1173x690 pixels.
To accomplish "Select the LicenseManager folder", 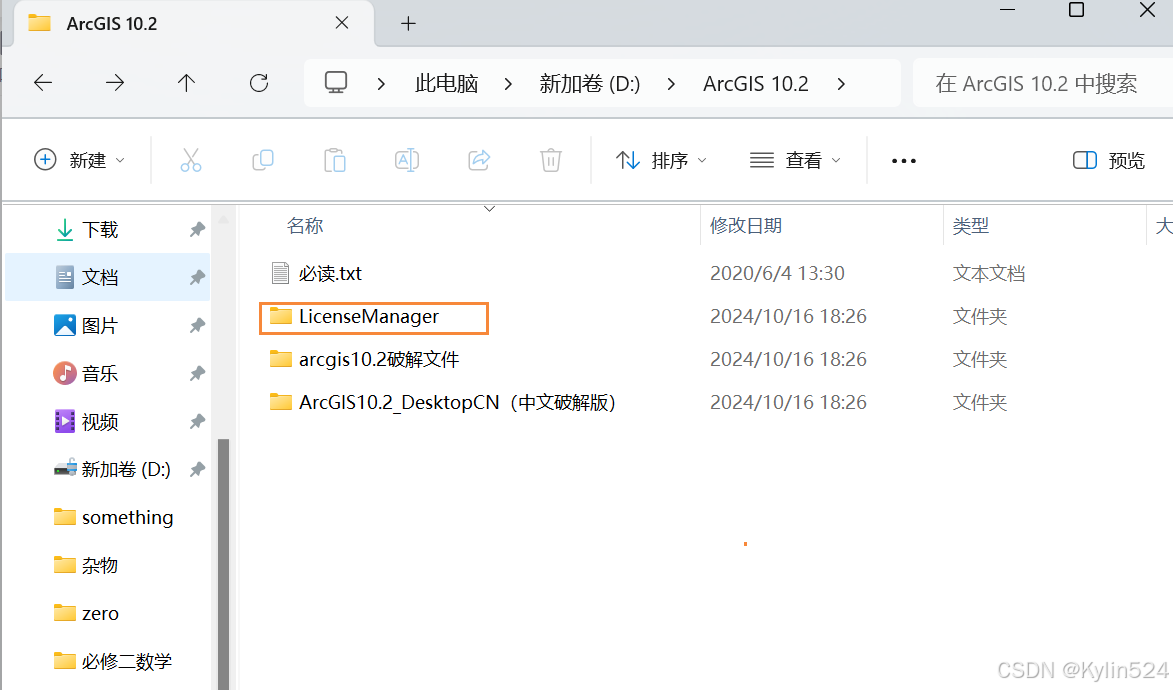I will pyautogui.click(x=369, y=317).
